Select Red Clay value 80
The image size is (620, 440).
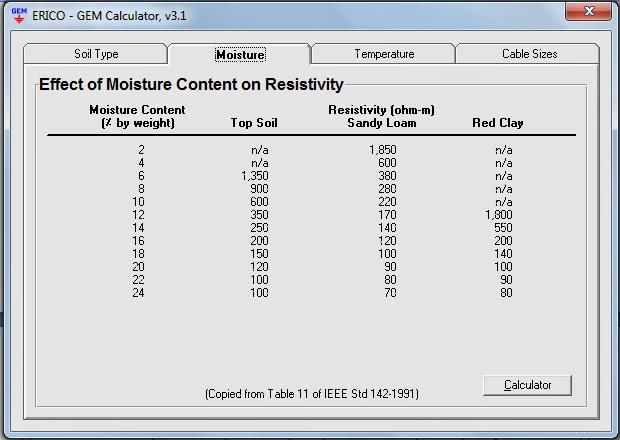pyautogui.click(x=507, y=293)
